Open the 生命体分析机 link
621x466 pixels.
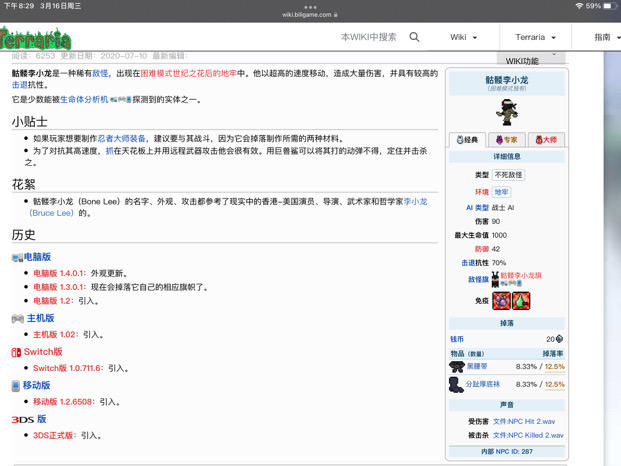coord(84,99)
